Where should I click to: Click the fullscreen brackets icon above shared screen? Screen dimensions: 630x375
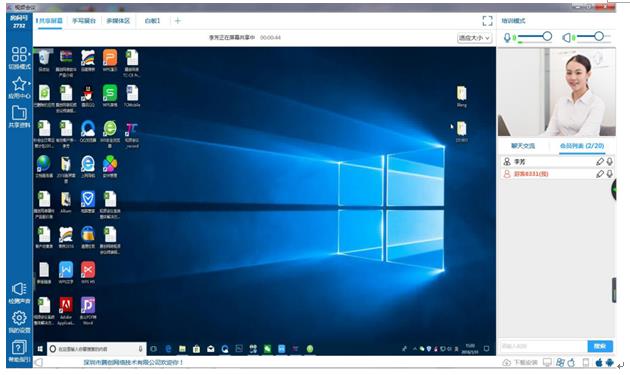point(487,21)
